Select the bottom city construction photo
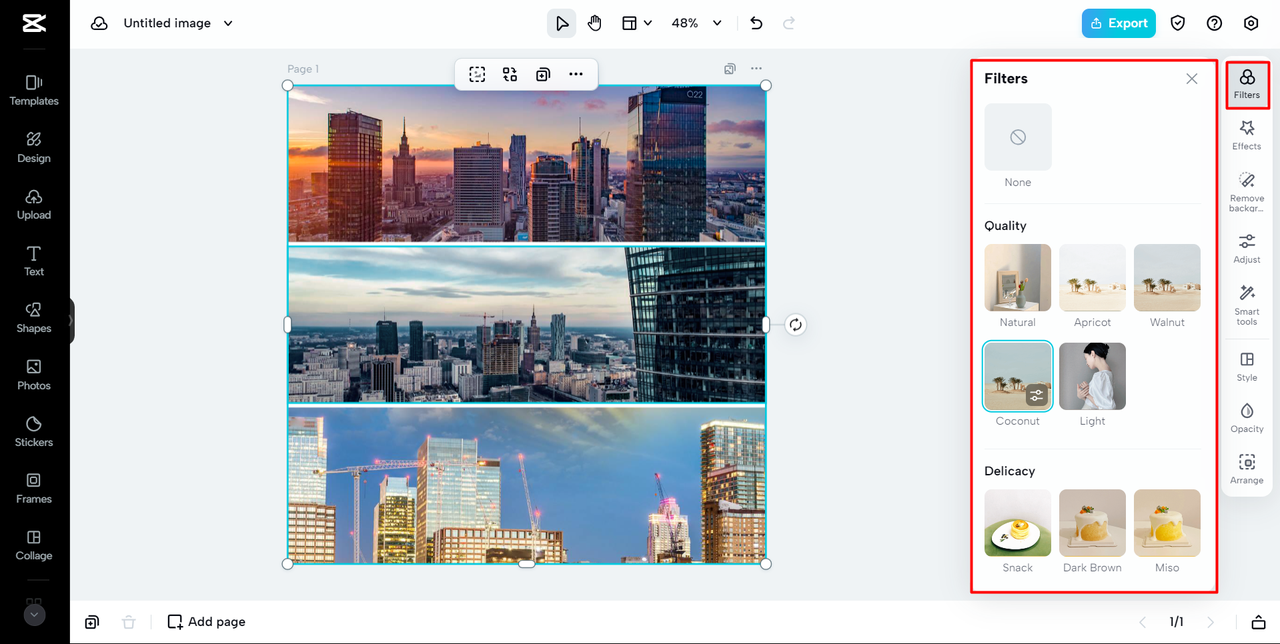 [x=527, y=485]
